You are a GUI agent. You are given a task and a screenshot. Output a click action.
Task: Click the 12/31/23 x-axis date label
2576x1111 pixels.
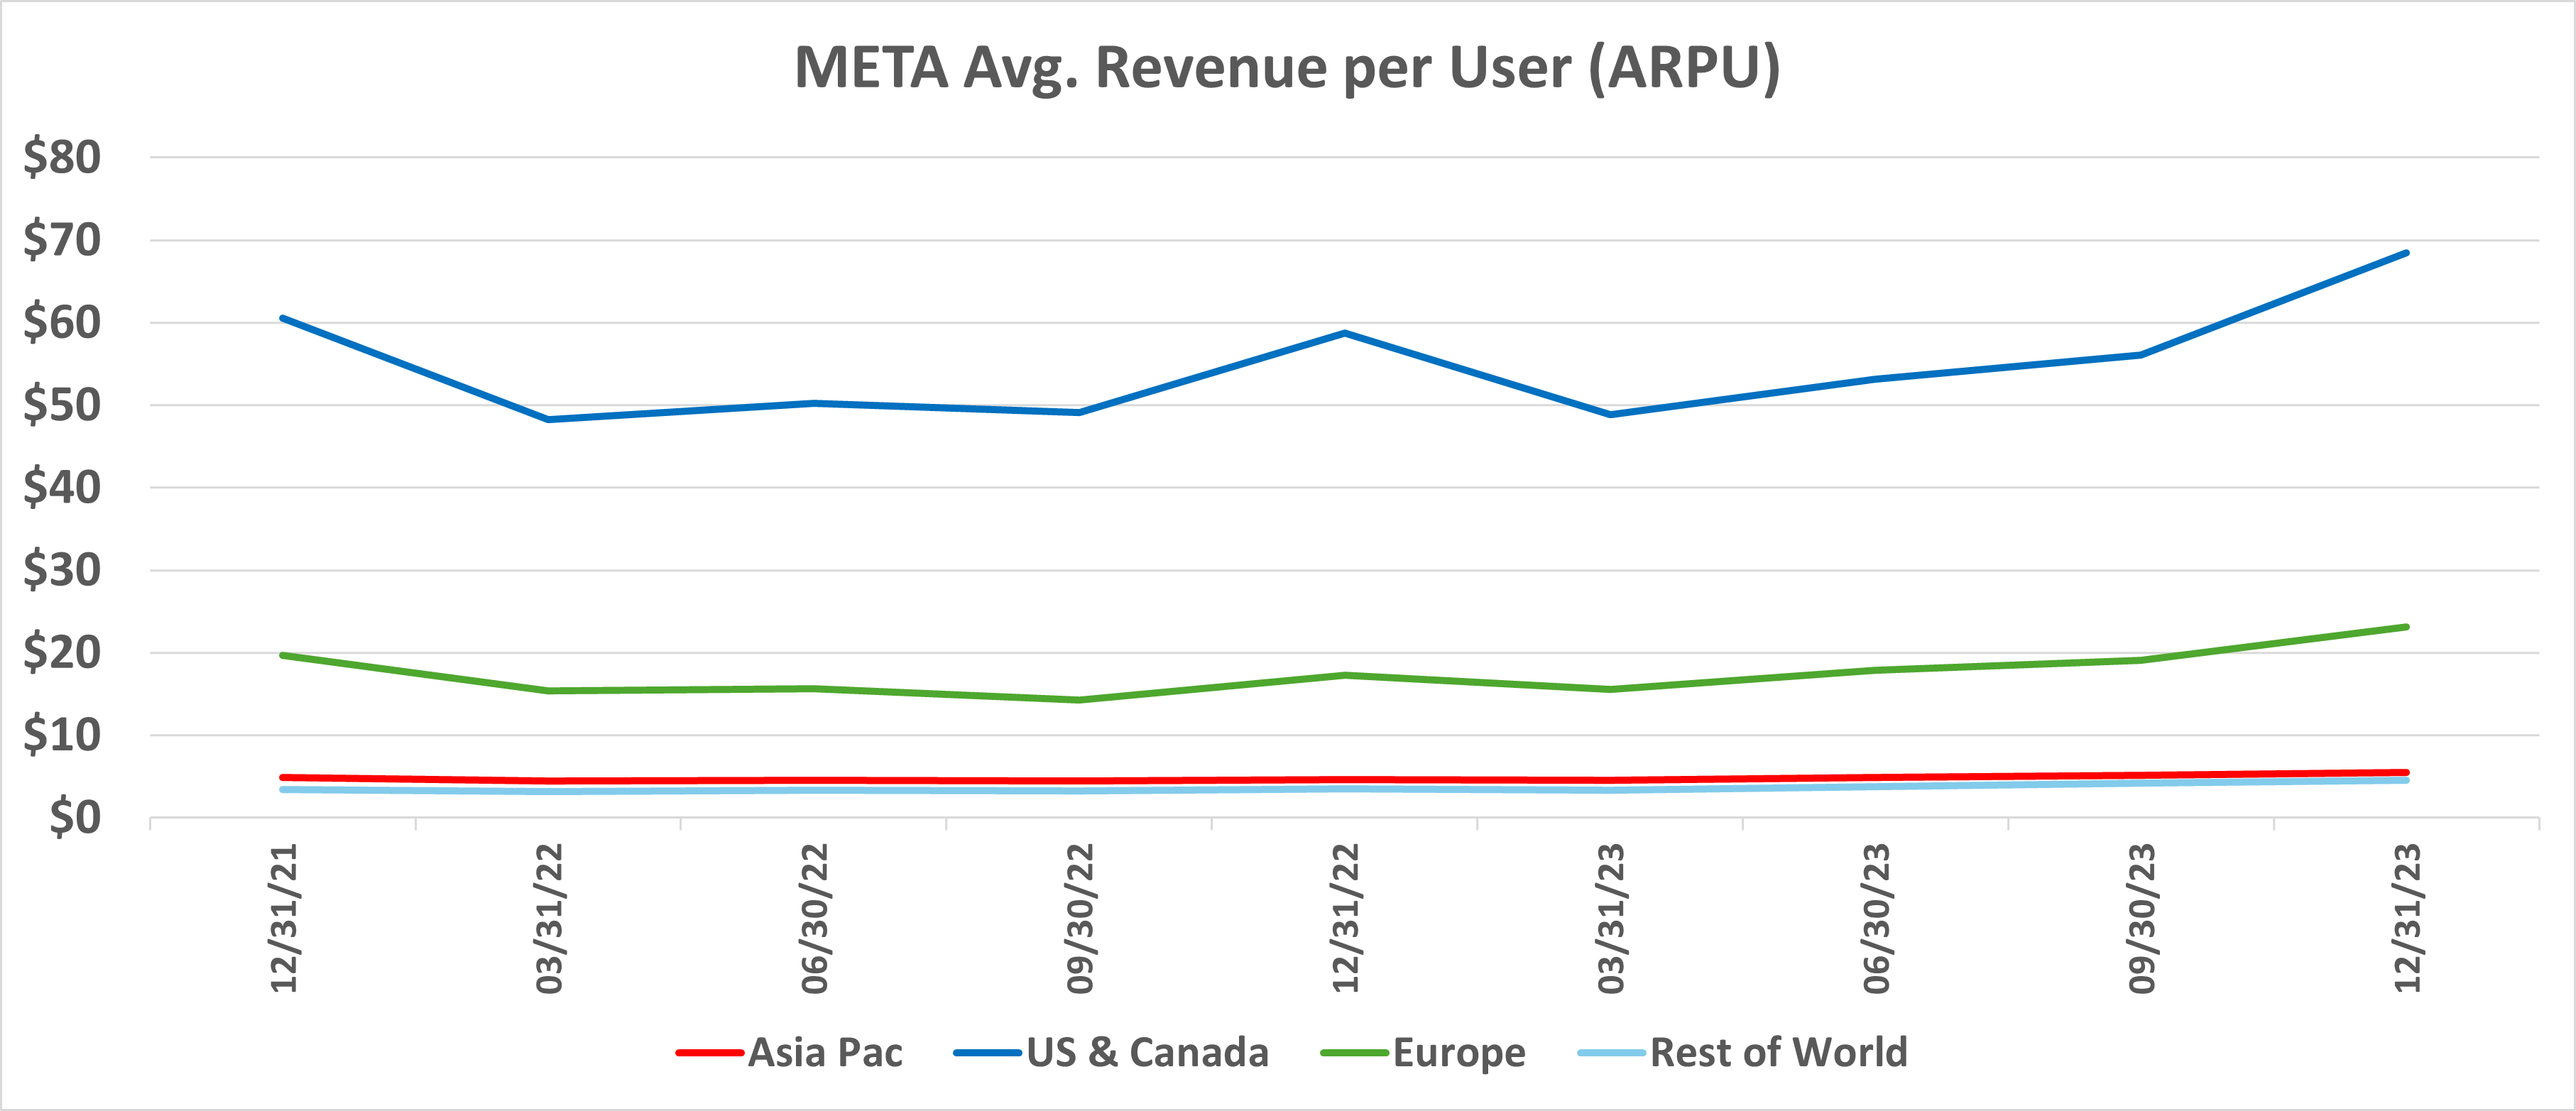pyautogui.click(x=2406, y=918)
